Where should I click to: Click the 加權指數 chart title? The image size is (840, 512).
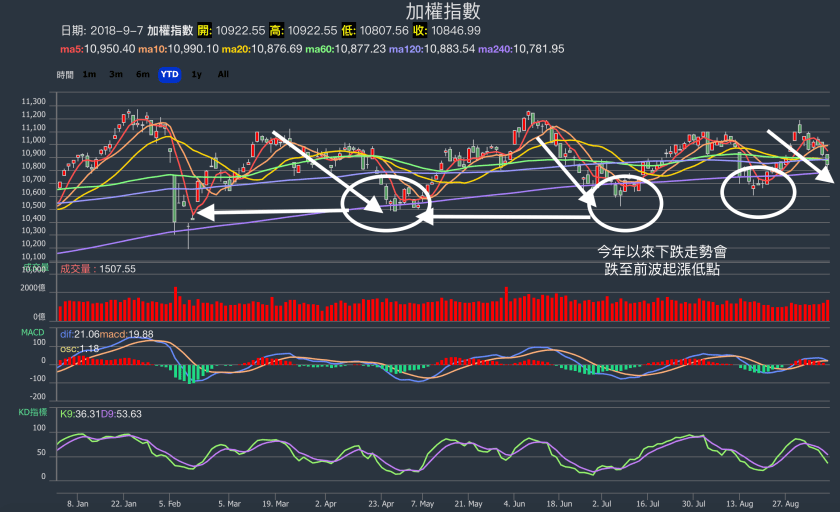click(x=442, y=12)
